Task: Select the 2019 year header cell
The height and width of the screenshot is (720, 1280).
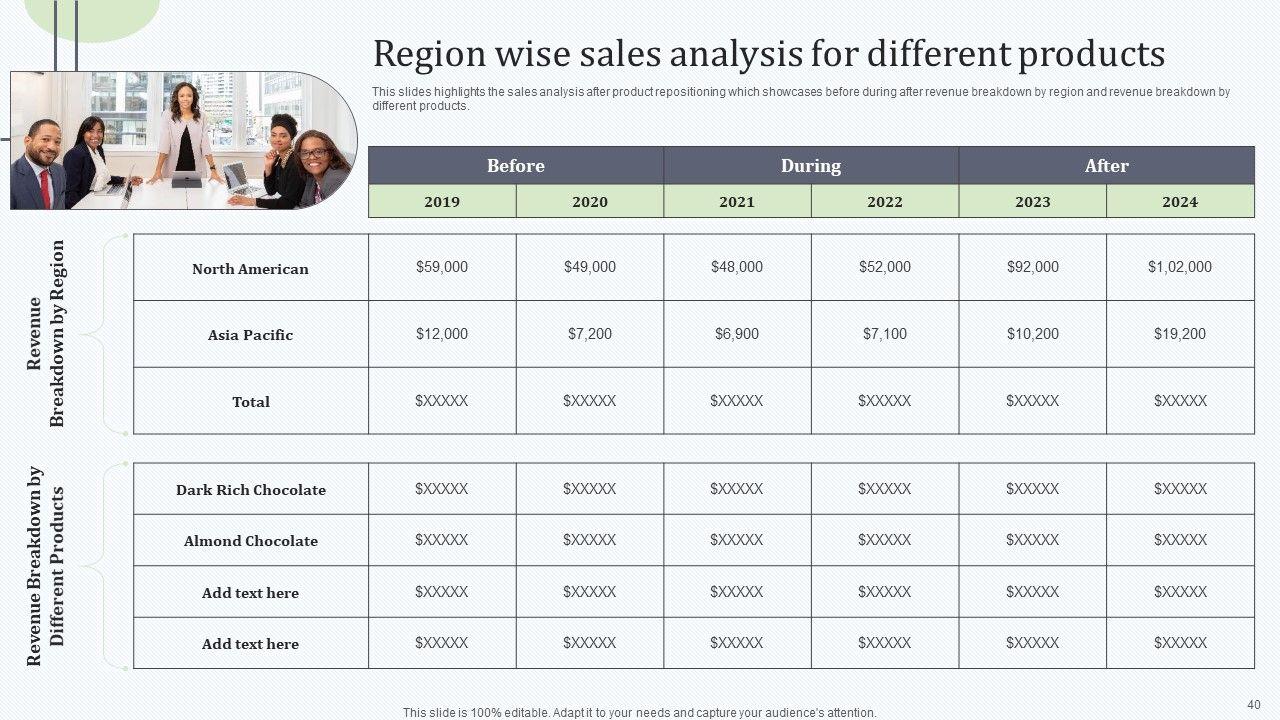Action: [x=442, y=202]
